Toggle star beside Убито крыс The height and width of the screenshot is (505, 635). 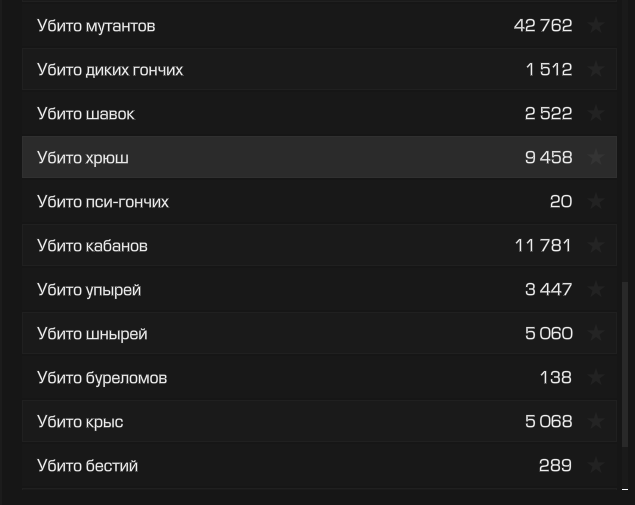click(x=596, y=421)
